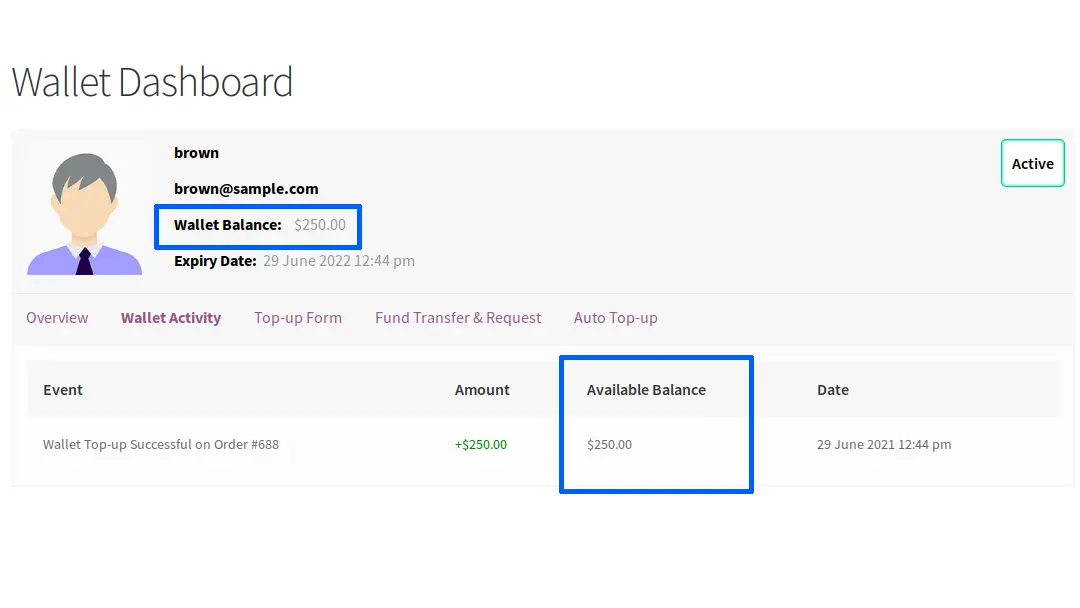The height and width of the screenshot is (608, 1080).
Task: Click the Event column header
Action: click(63, 390)
